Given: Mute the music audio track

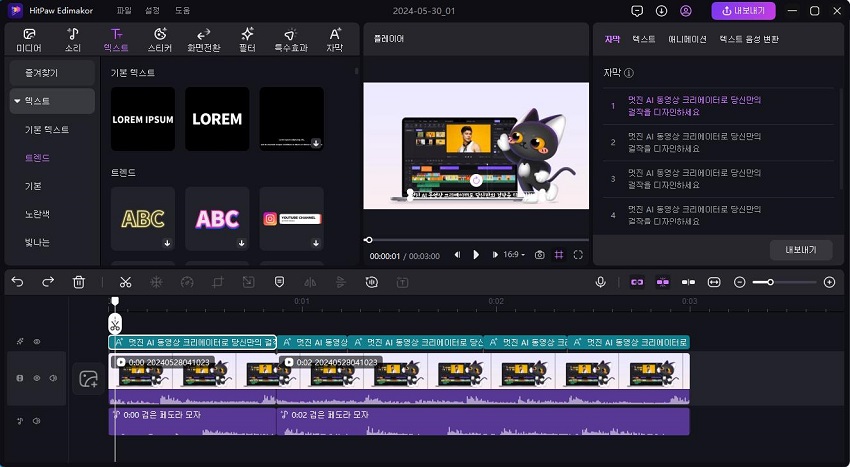Looking at the screenshot, I should [x=36, y=421].
